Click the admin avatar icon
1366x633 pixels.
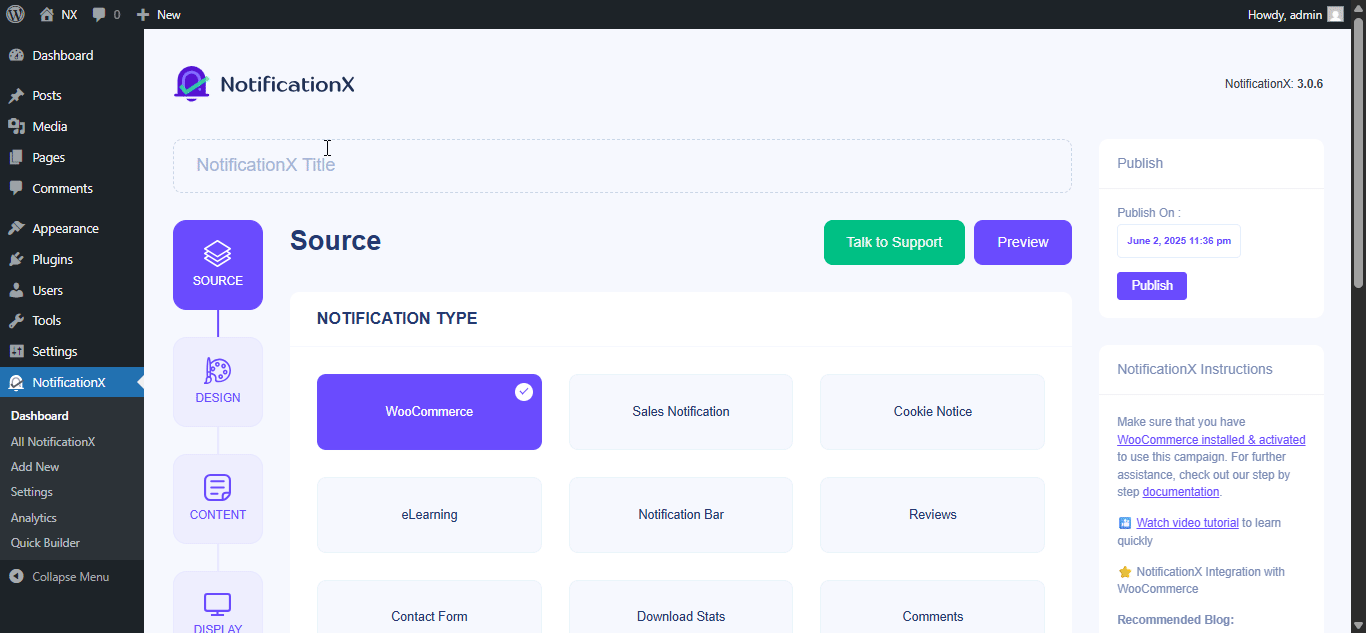click(1335, 14)
